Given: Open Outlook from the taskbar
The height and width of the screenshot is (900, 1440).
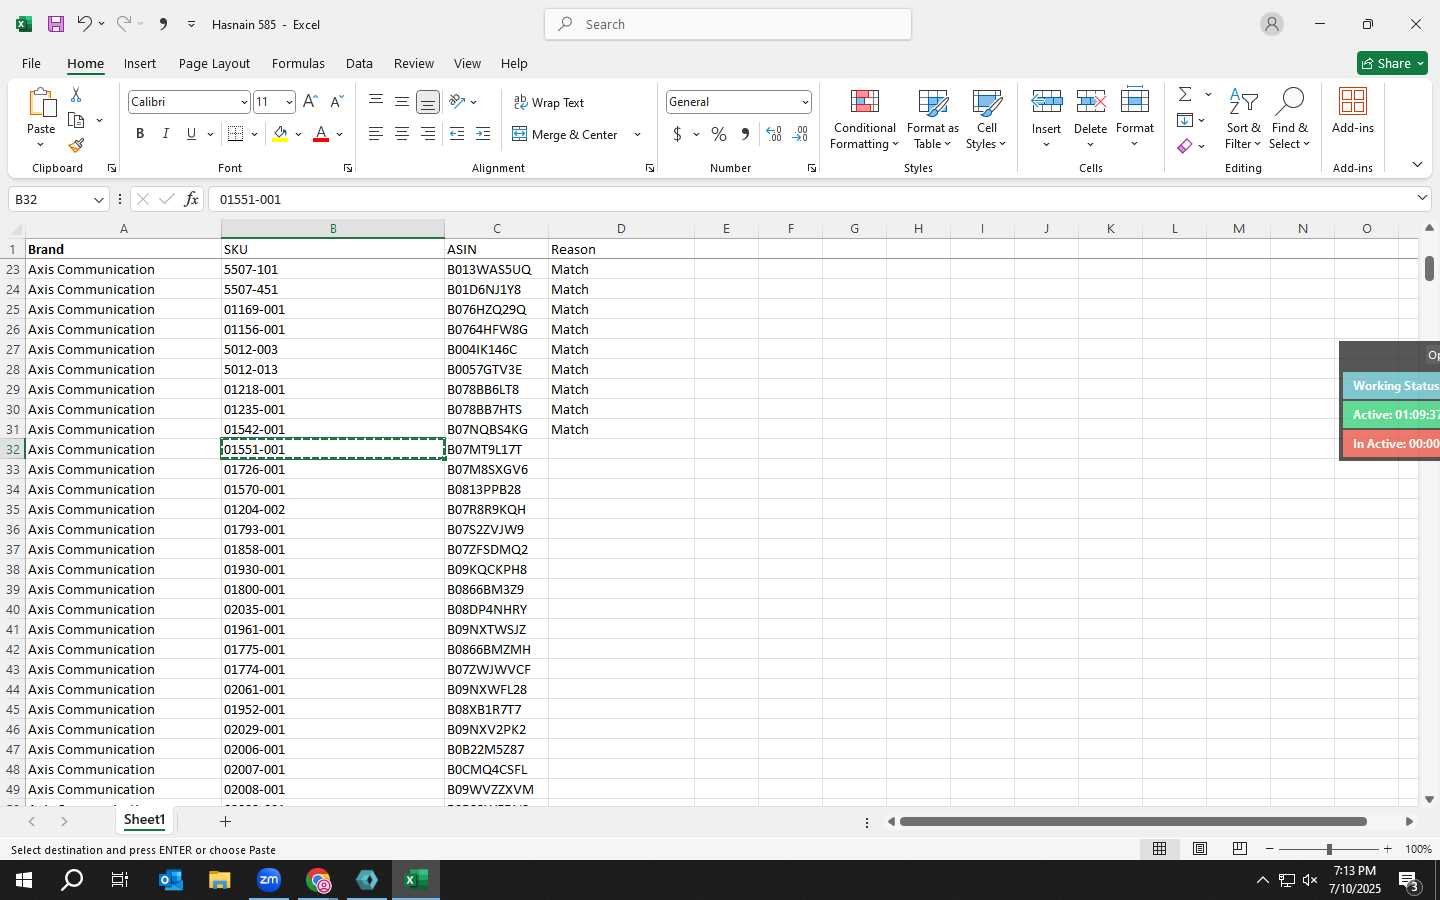Looking at the screenshot, I should click(171, 880).
